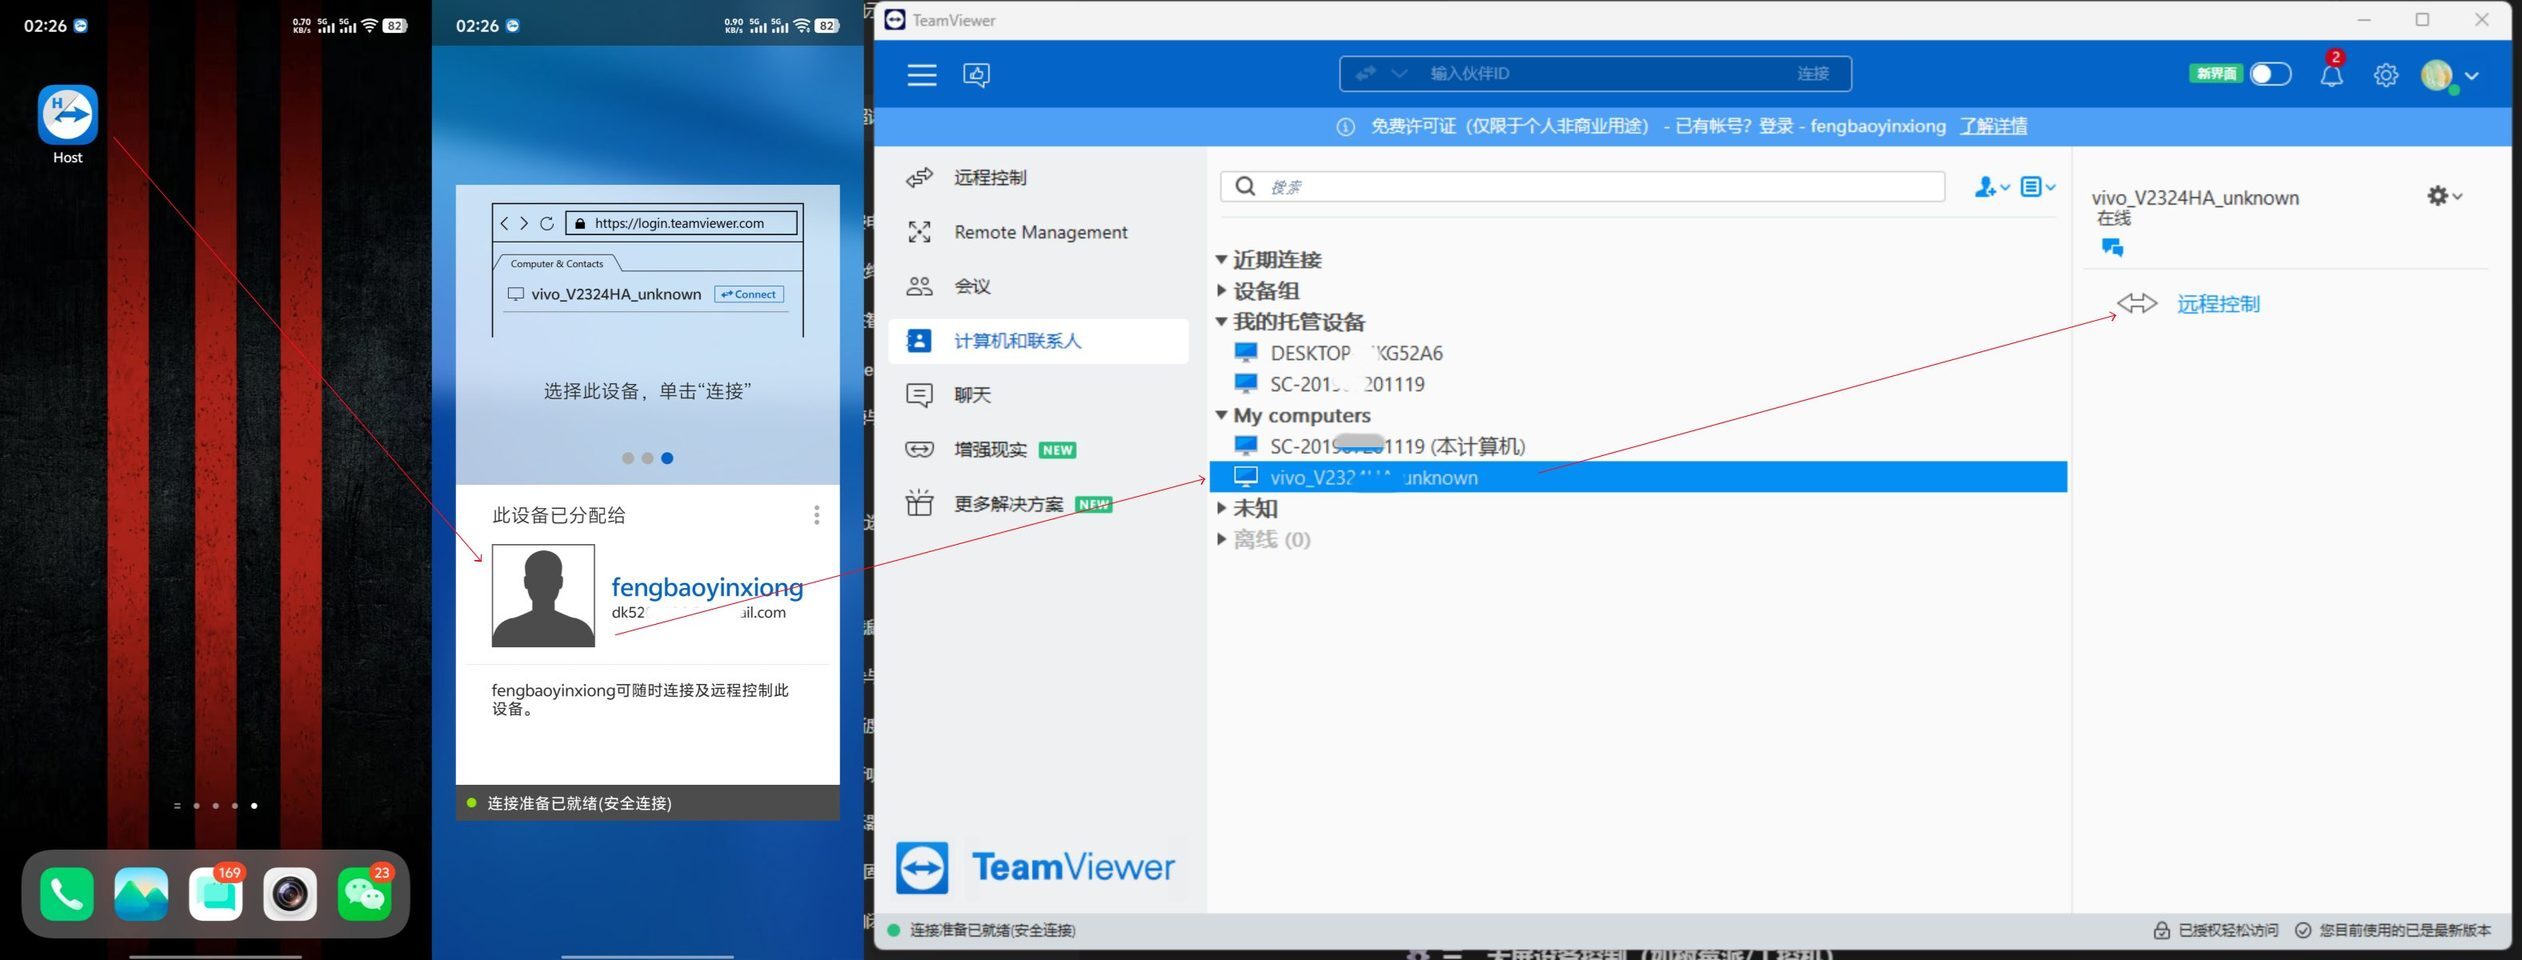Screen dimensions: 2522x960
Task: Collapse the 我的托管设备 group
Action: pos(1221,321)
